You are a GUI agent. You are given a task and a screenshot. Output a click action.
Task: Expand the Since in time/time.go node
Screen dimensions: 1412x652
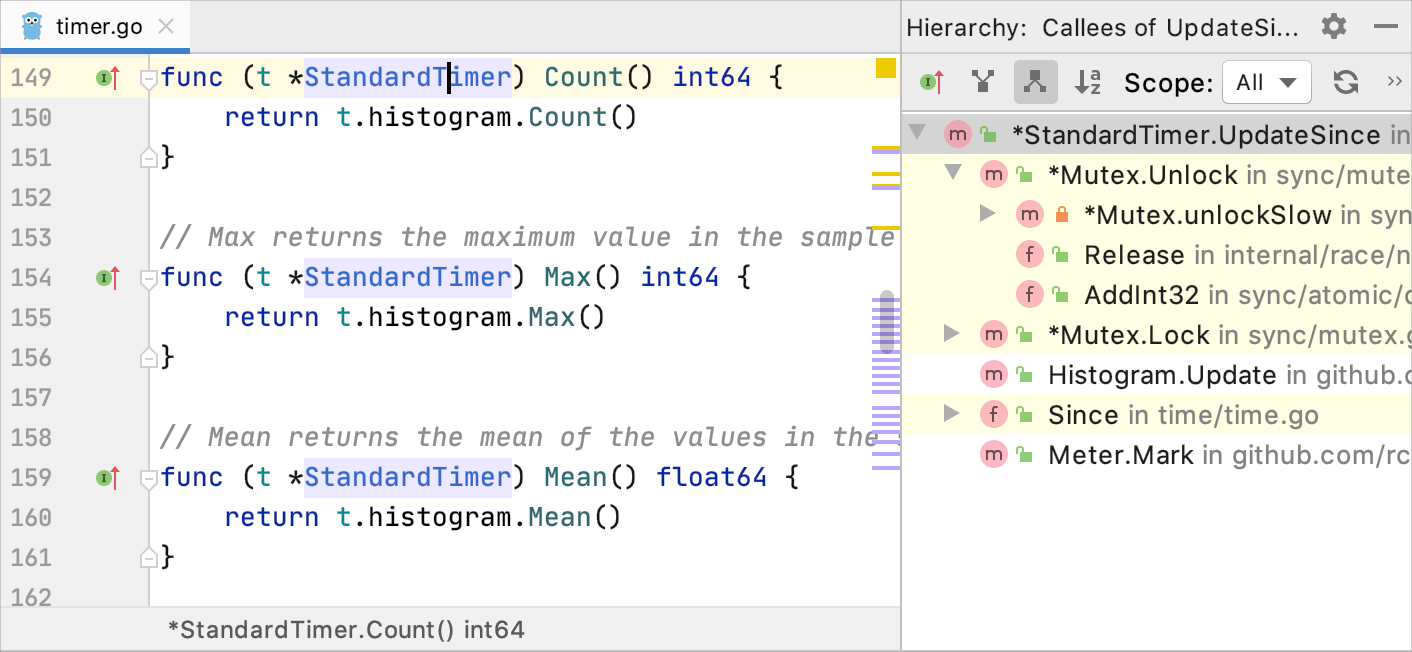coord(951,414)
